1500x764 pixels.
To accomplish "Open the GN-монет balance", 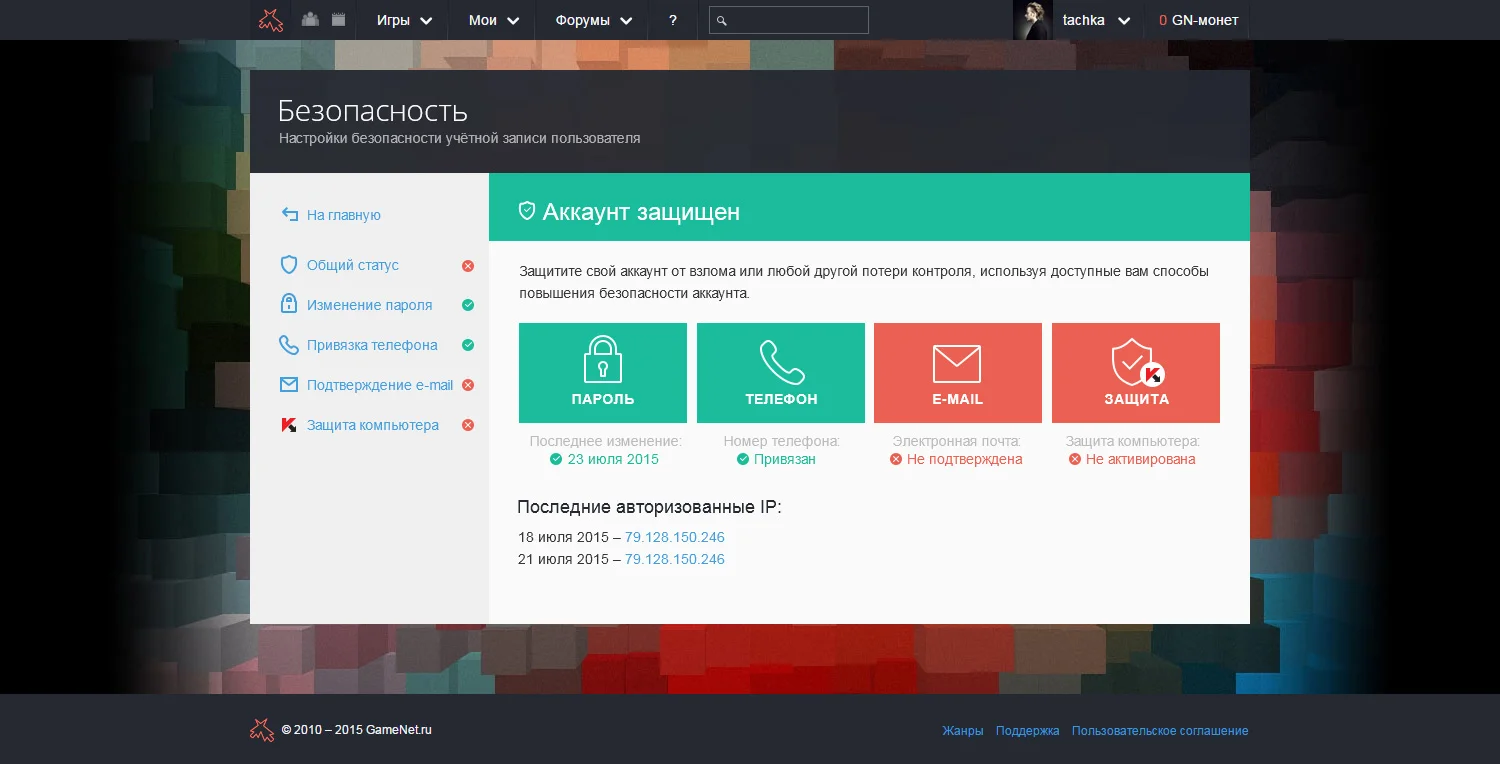I will tap(1198, 20).
